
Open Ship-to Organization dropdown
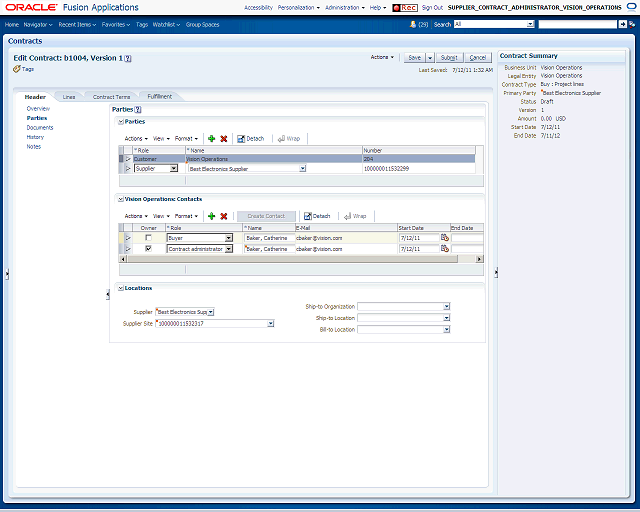click(447, 306)
